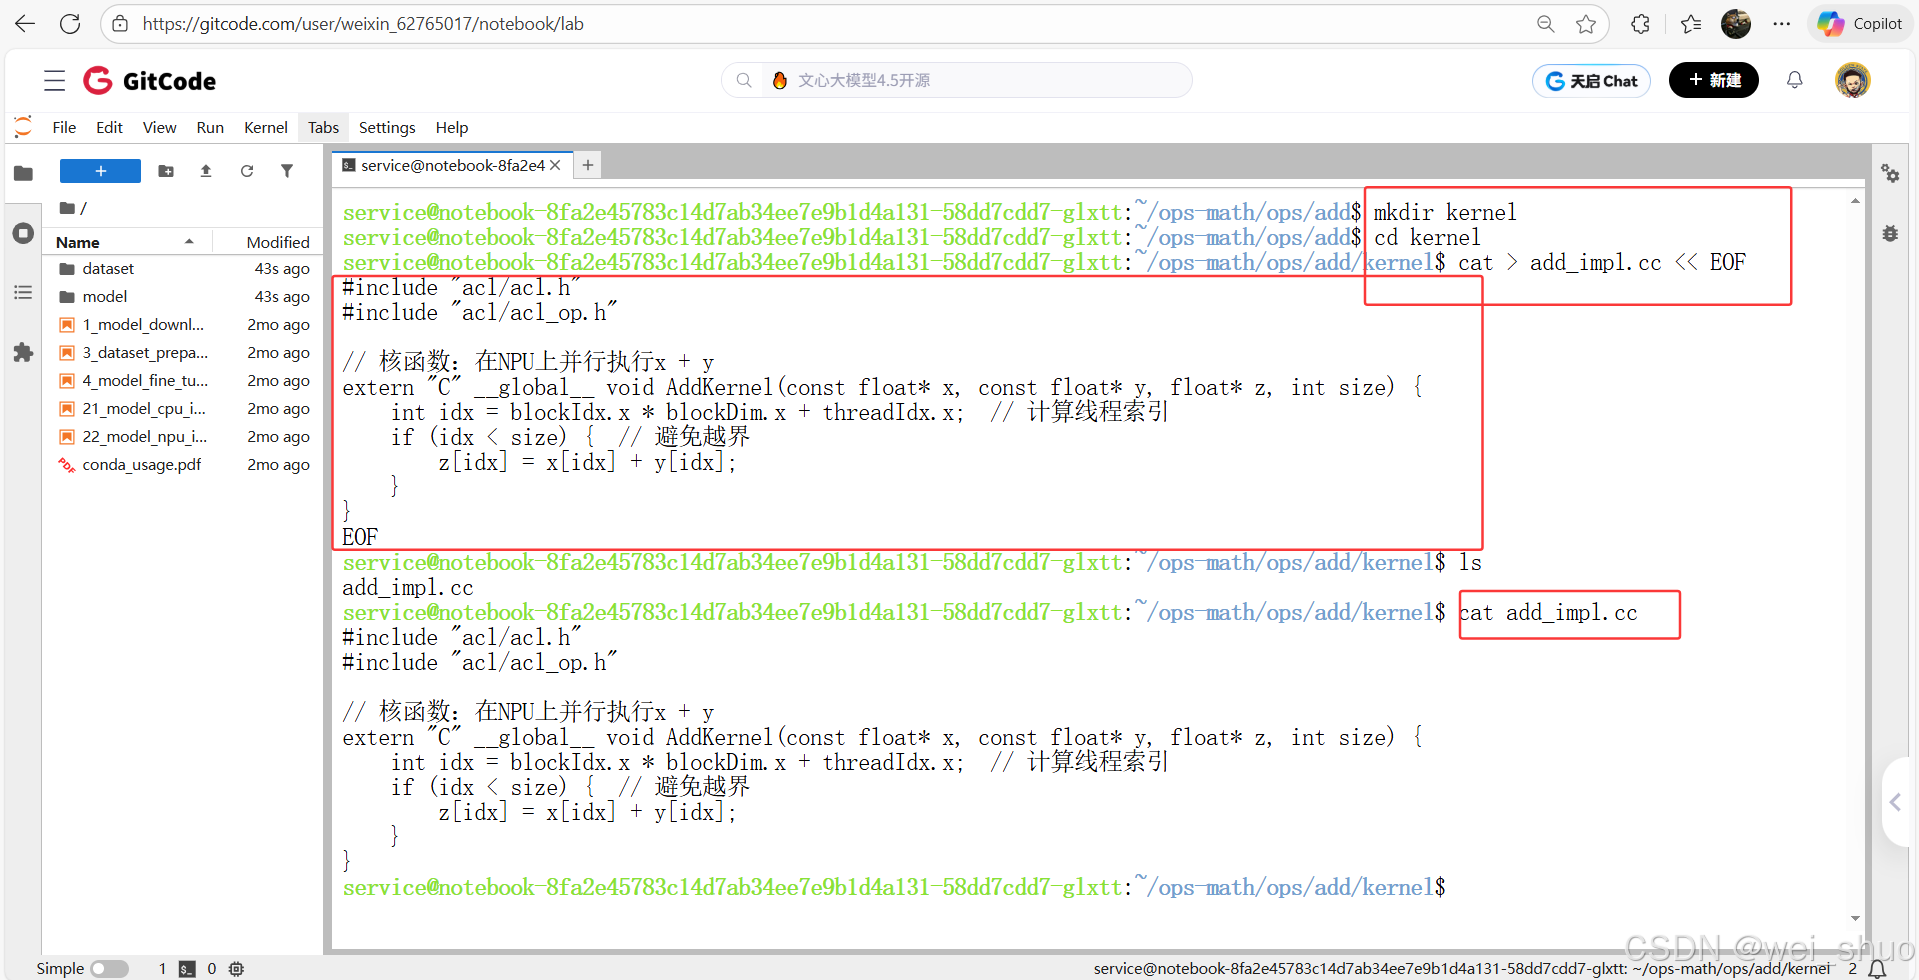The width and height of the screenshot is (1919, 980).
Task: Open 22_model_npu_i... notebook
Action: coord(184,436)
